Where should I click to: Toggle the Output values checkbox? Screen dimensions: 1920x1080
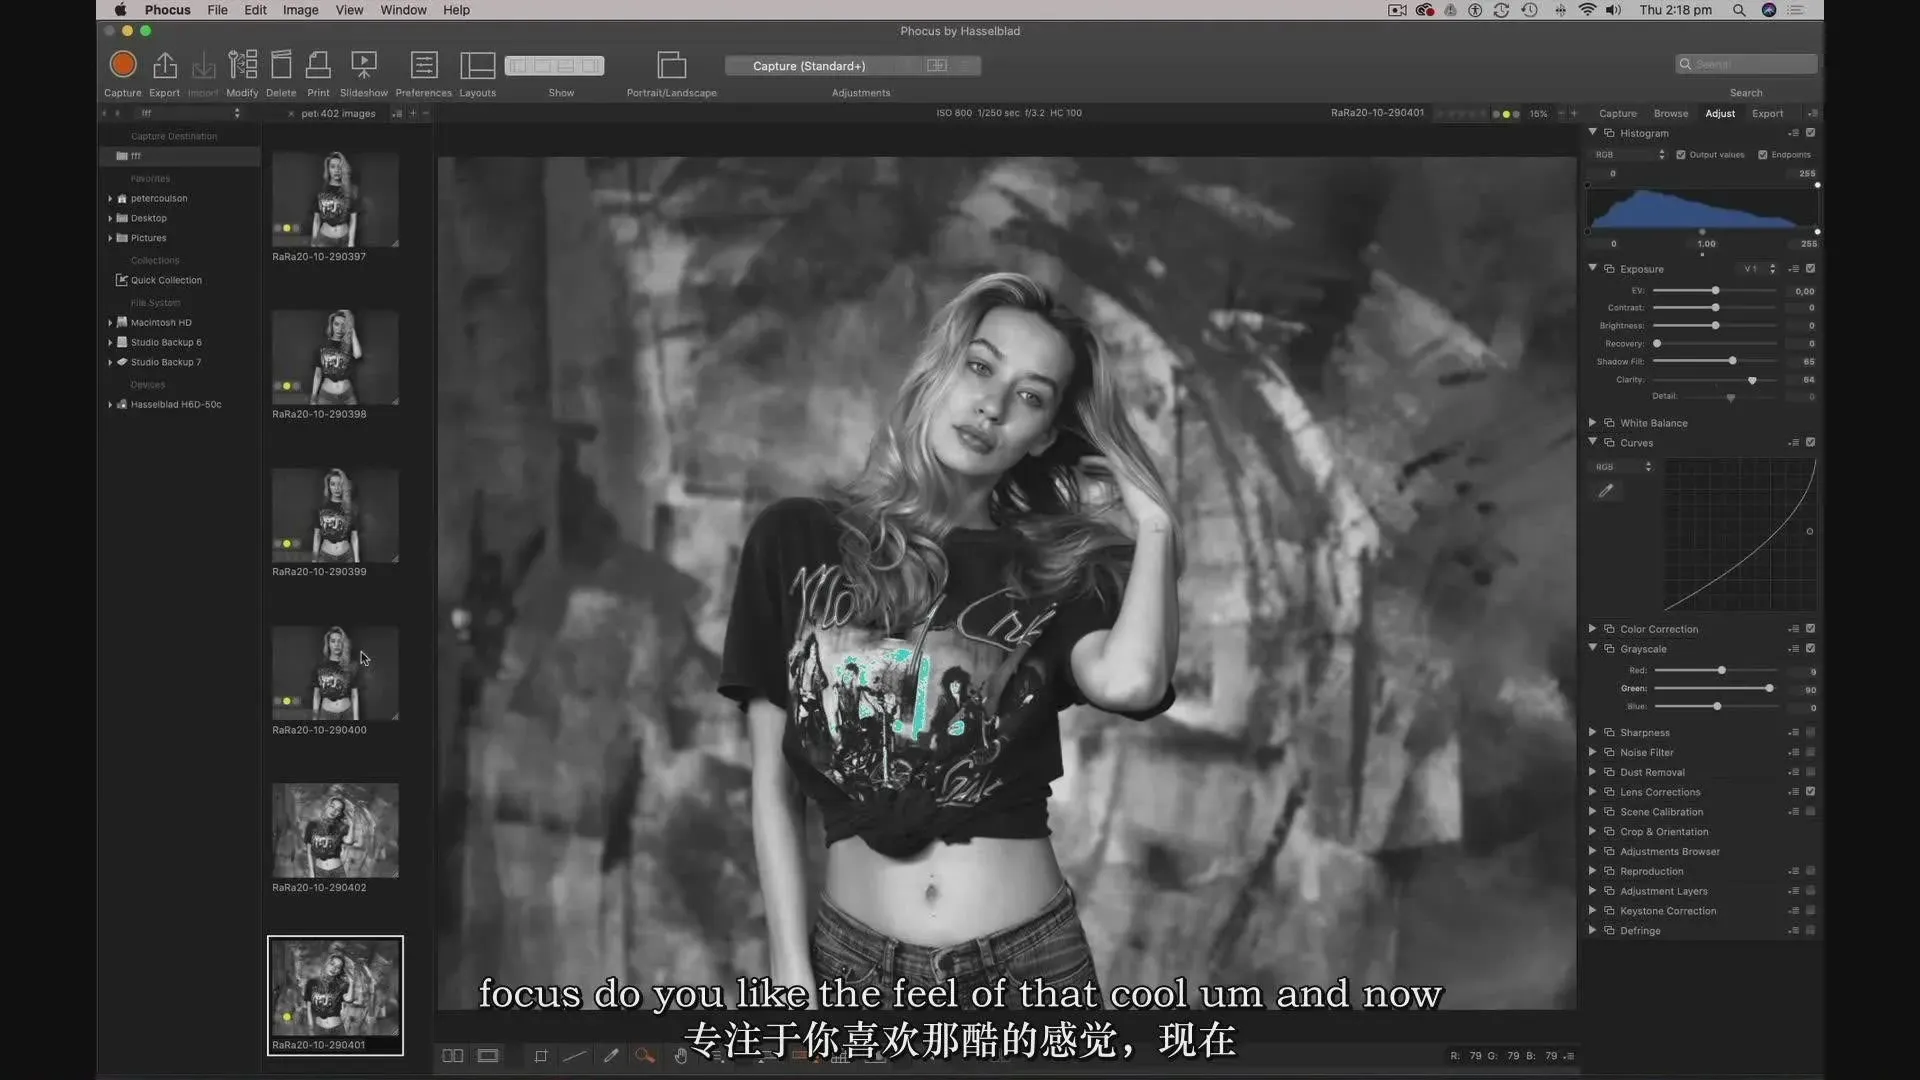(x=1681, y=155)
